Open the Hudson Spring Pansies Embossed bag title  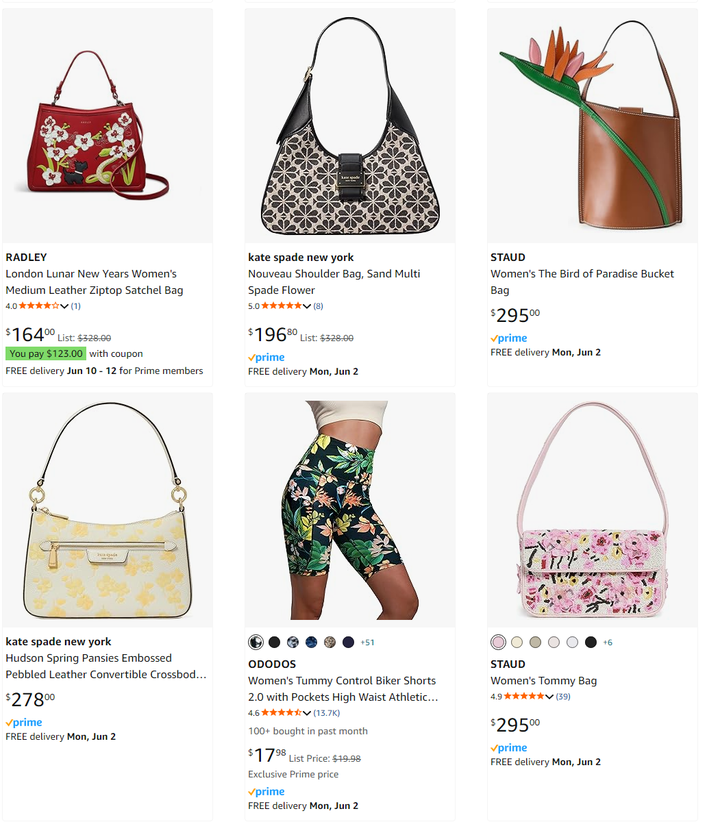click(x=106, y=666)
